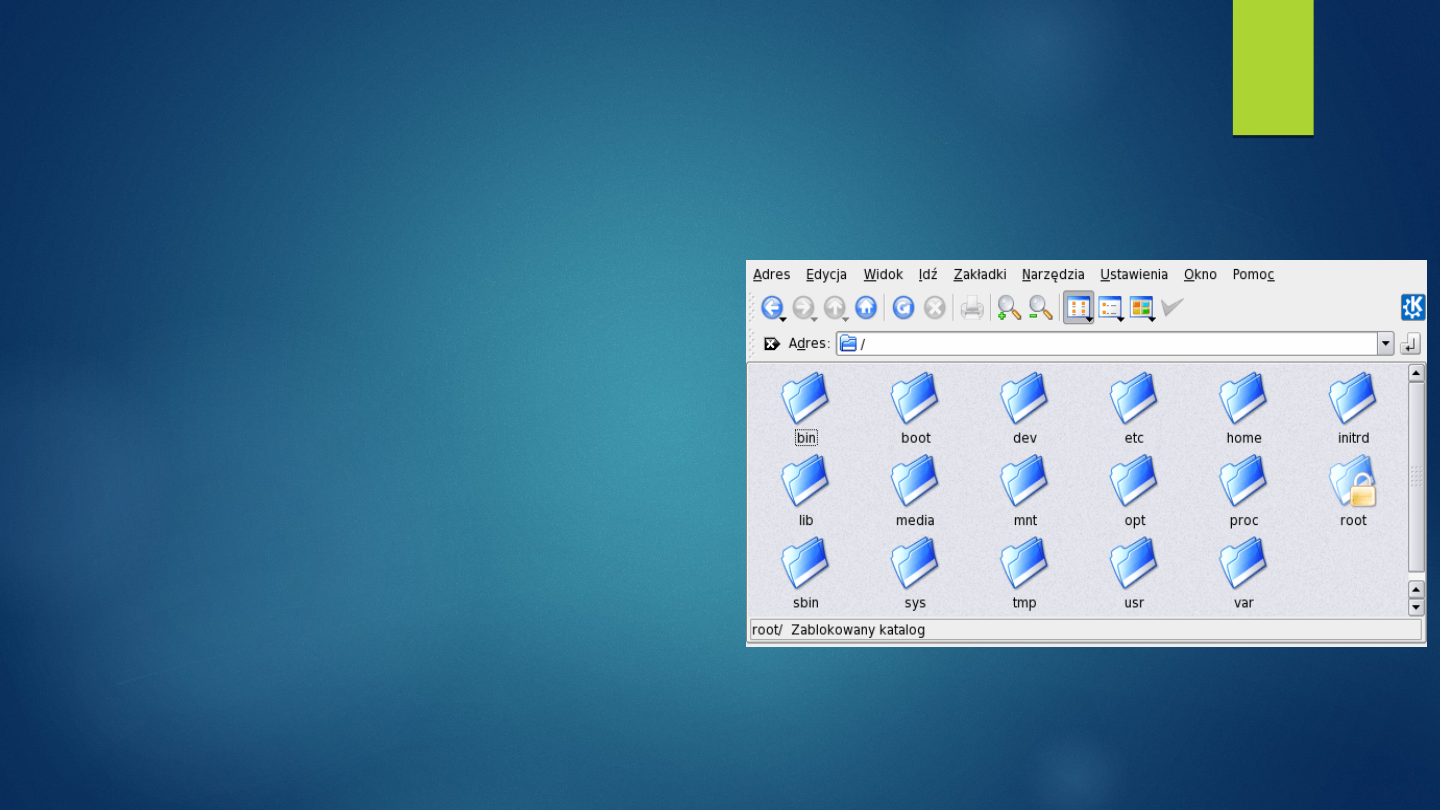
Task: Select the etc folder
Action: click(x=1134, y=409)
